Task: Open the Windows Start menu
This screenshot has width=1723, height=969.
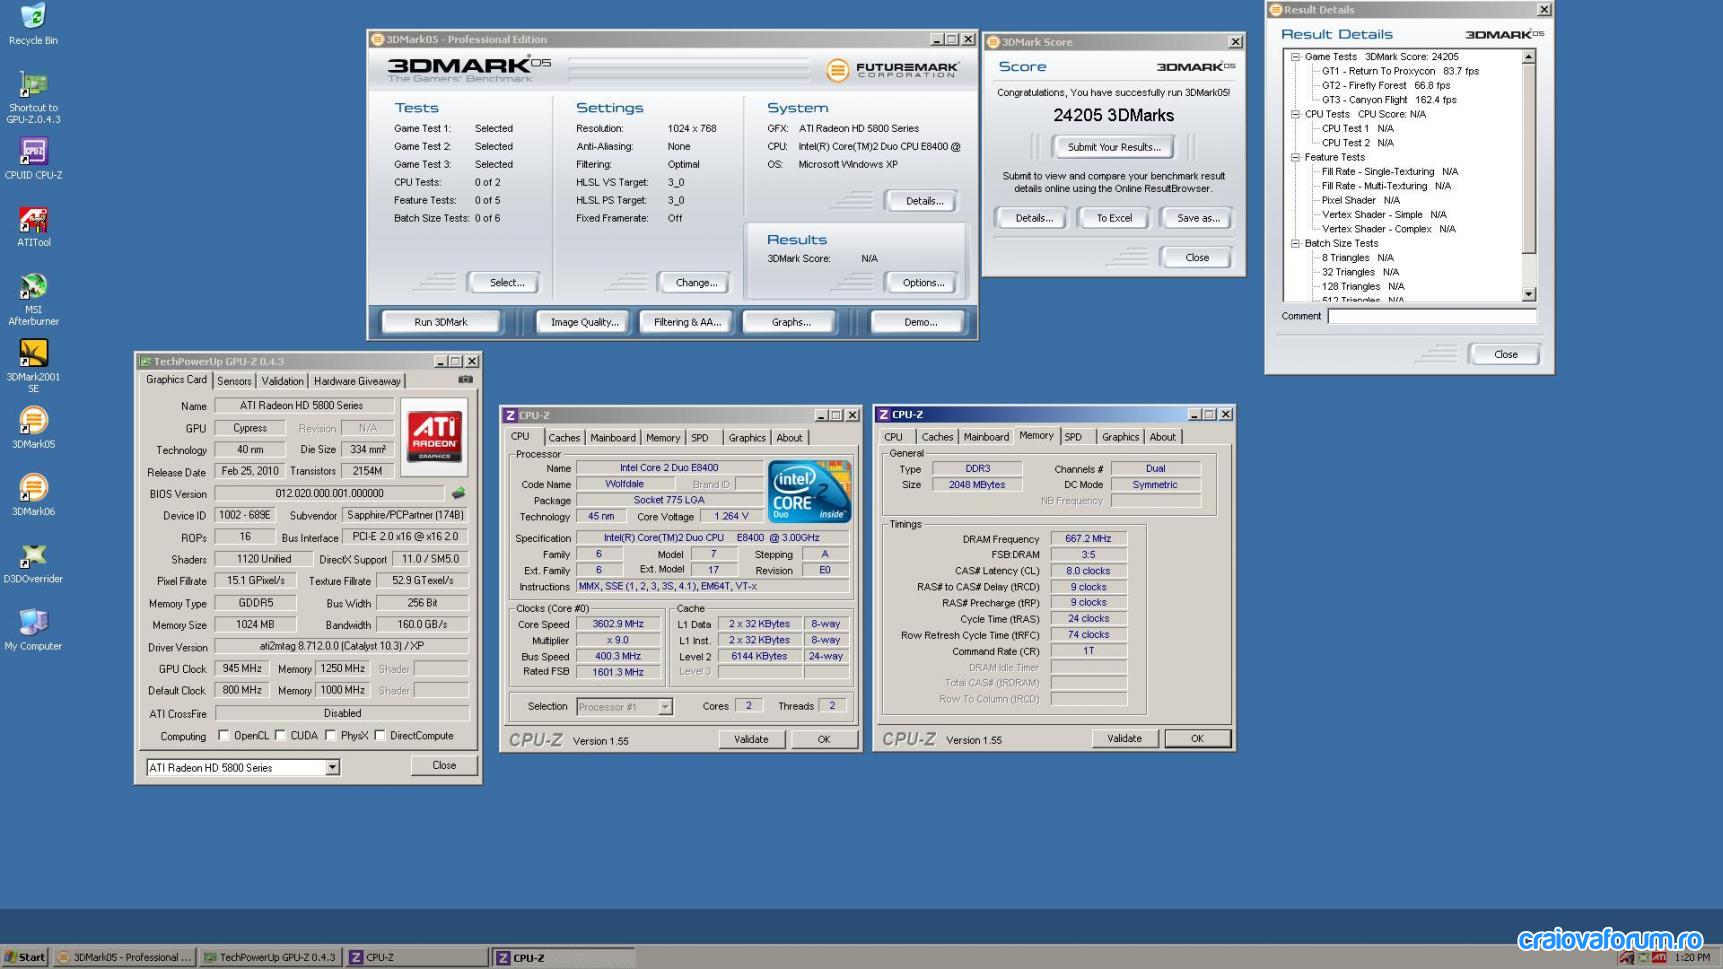Action: click(25, 957)
